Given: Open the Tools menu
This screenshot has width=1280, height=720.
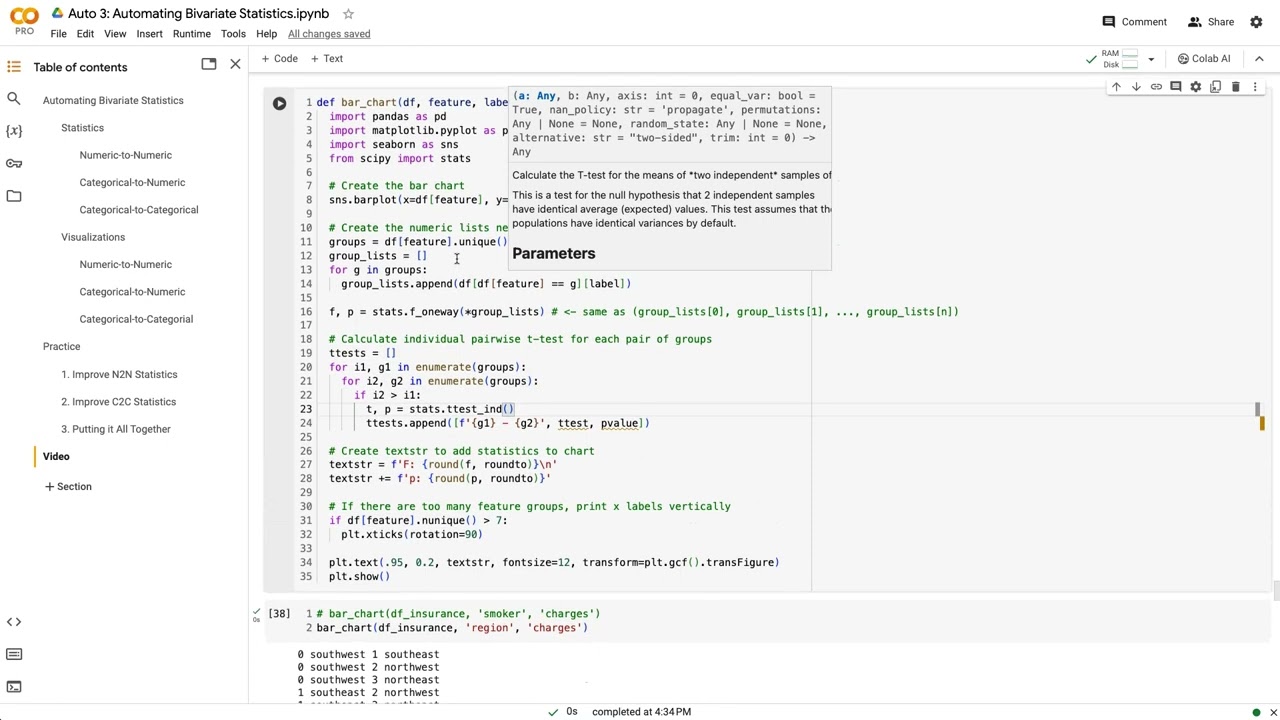Looking at the screenshot, I should pyautogui.click(x=233, y=34).
